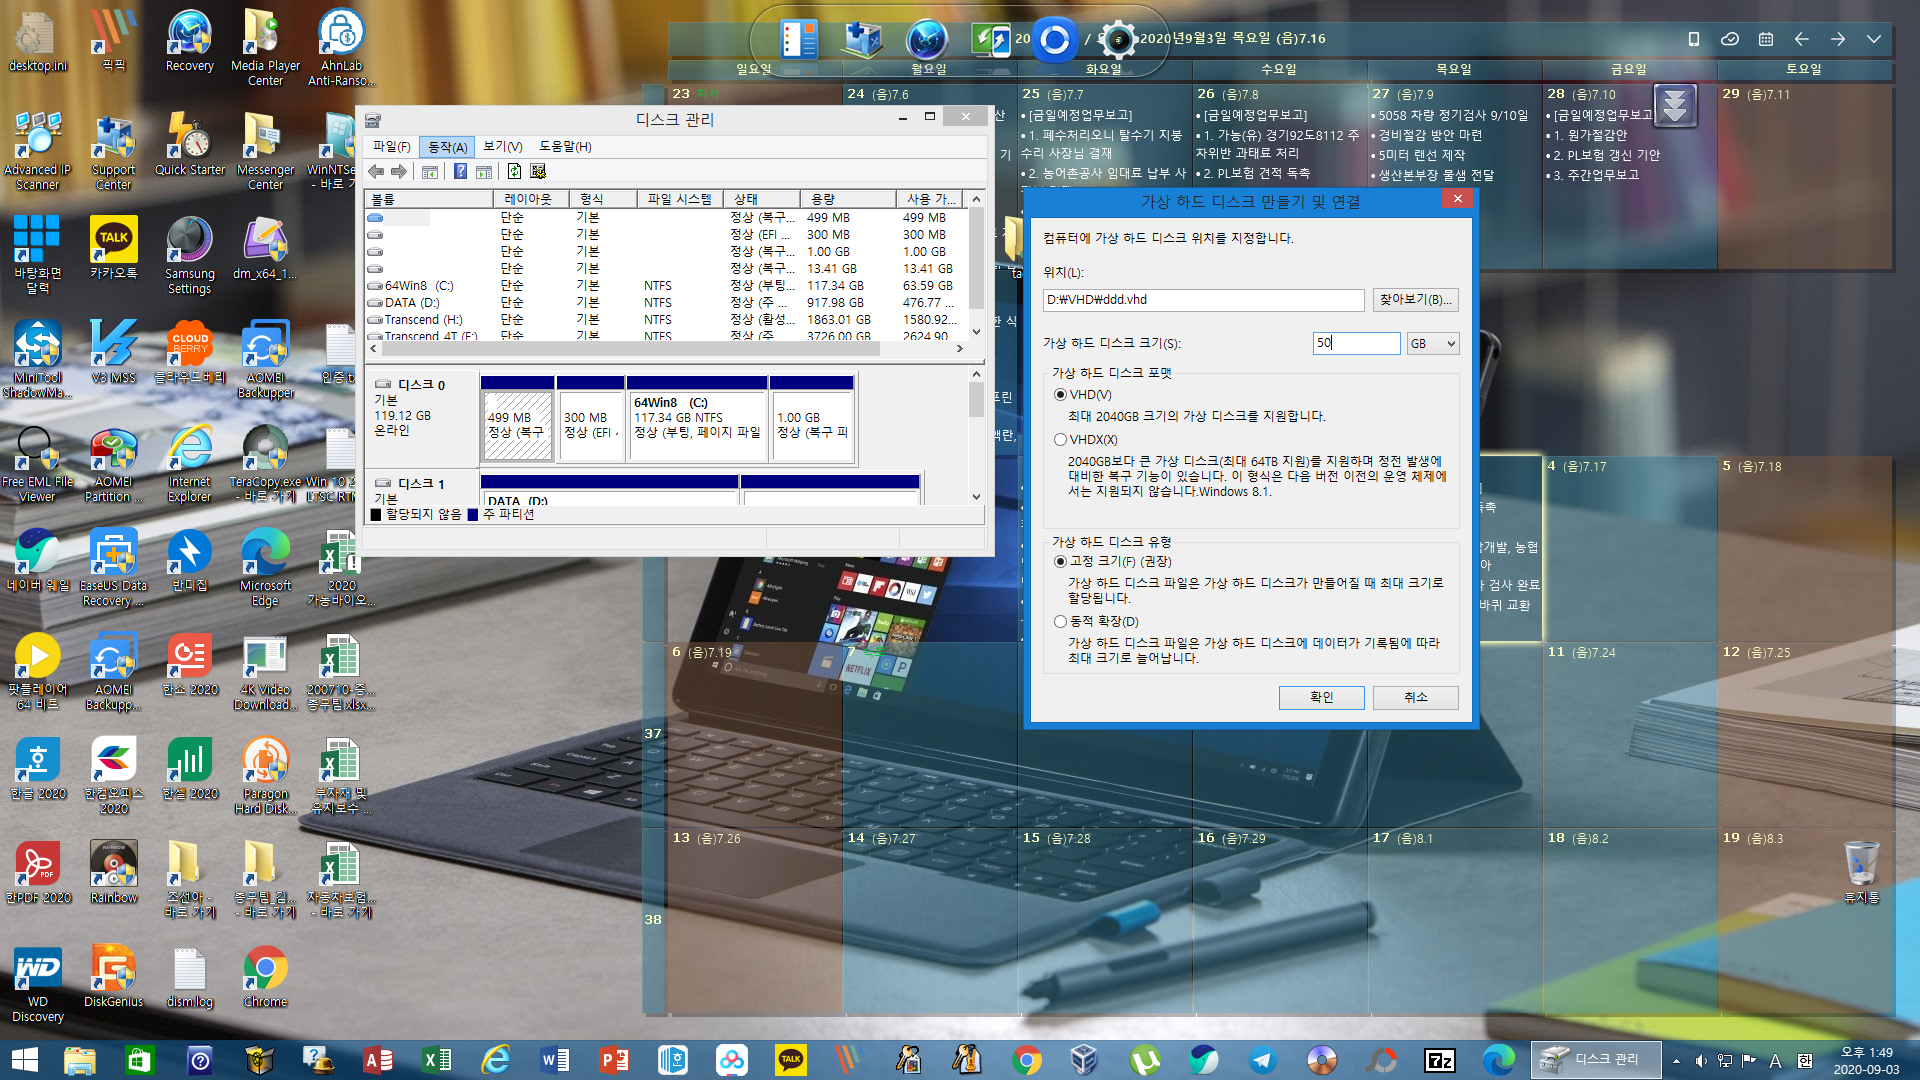Select the 499 MB partition block in Disk 0
Screen dimensions: 1920x1080
(x=517, y=419)
